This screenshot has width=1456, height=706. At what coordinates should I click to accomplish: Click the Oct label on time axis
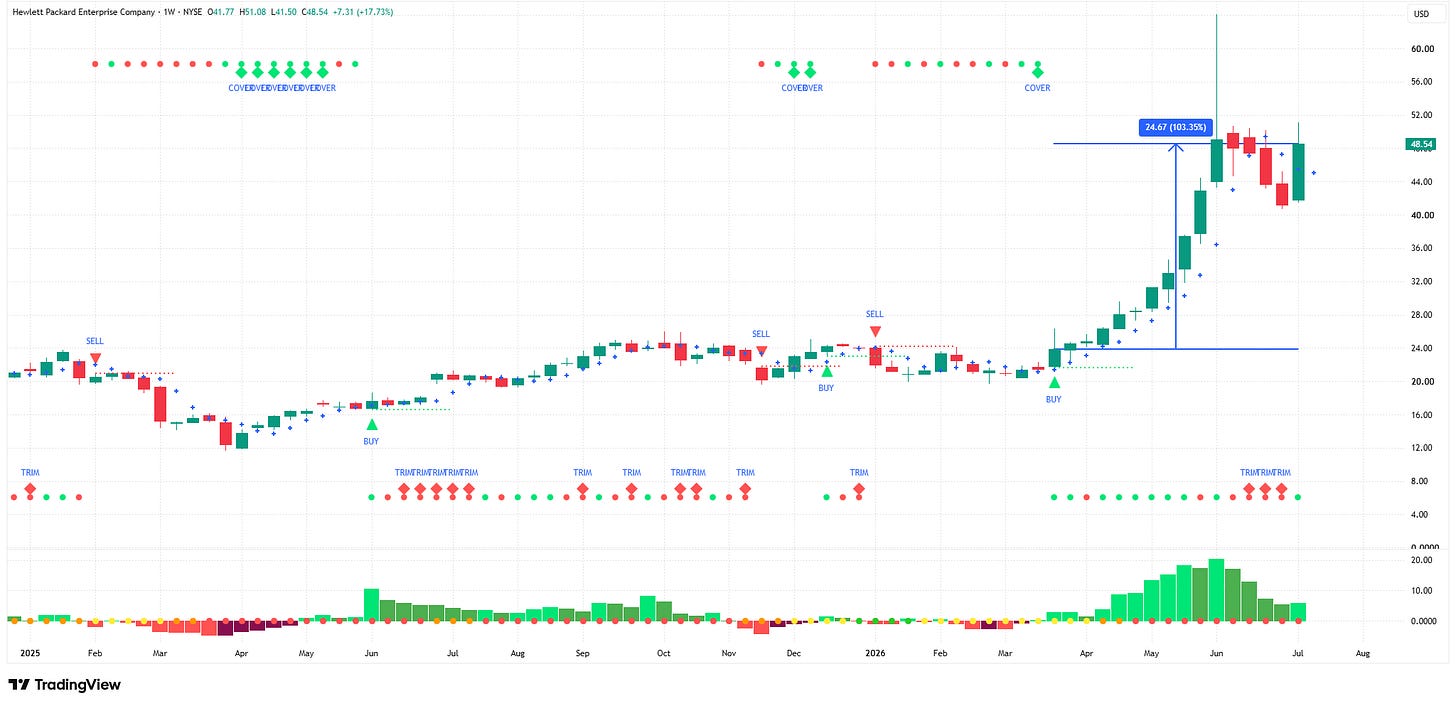[664, 651]
